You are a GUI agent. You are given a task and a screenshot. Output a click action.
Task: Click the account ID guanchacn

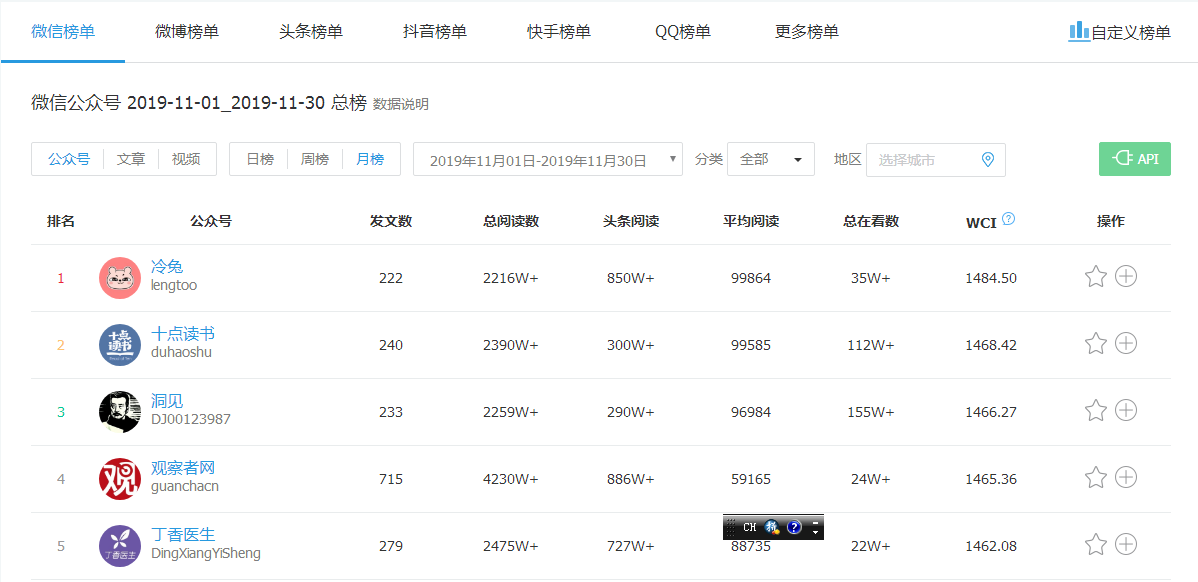(185, 486)
